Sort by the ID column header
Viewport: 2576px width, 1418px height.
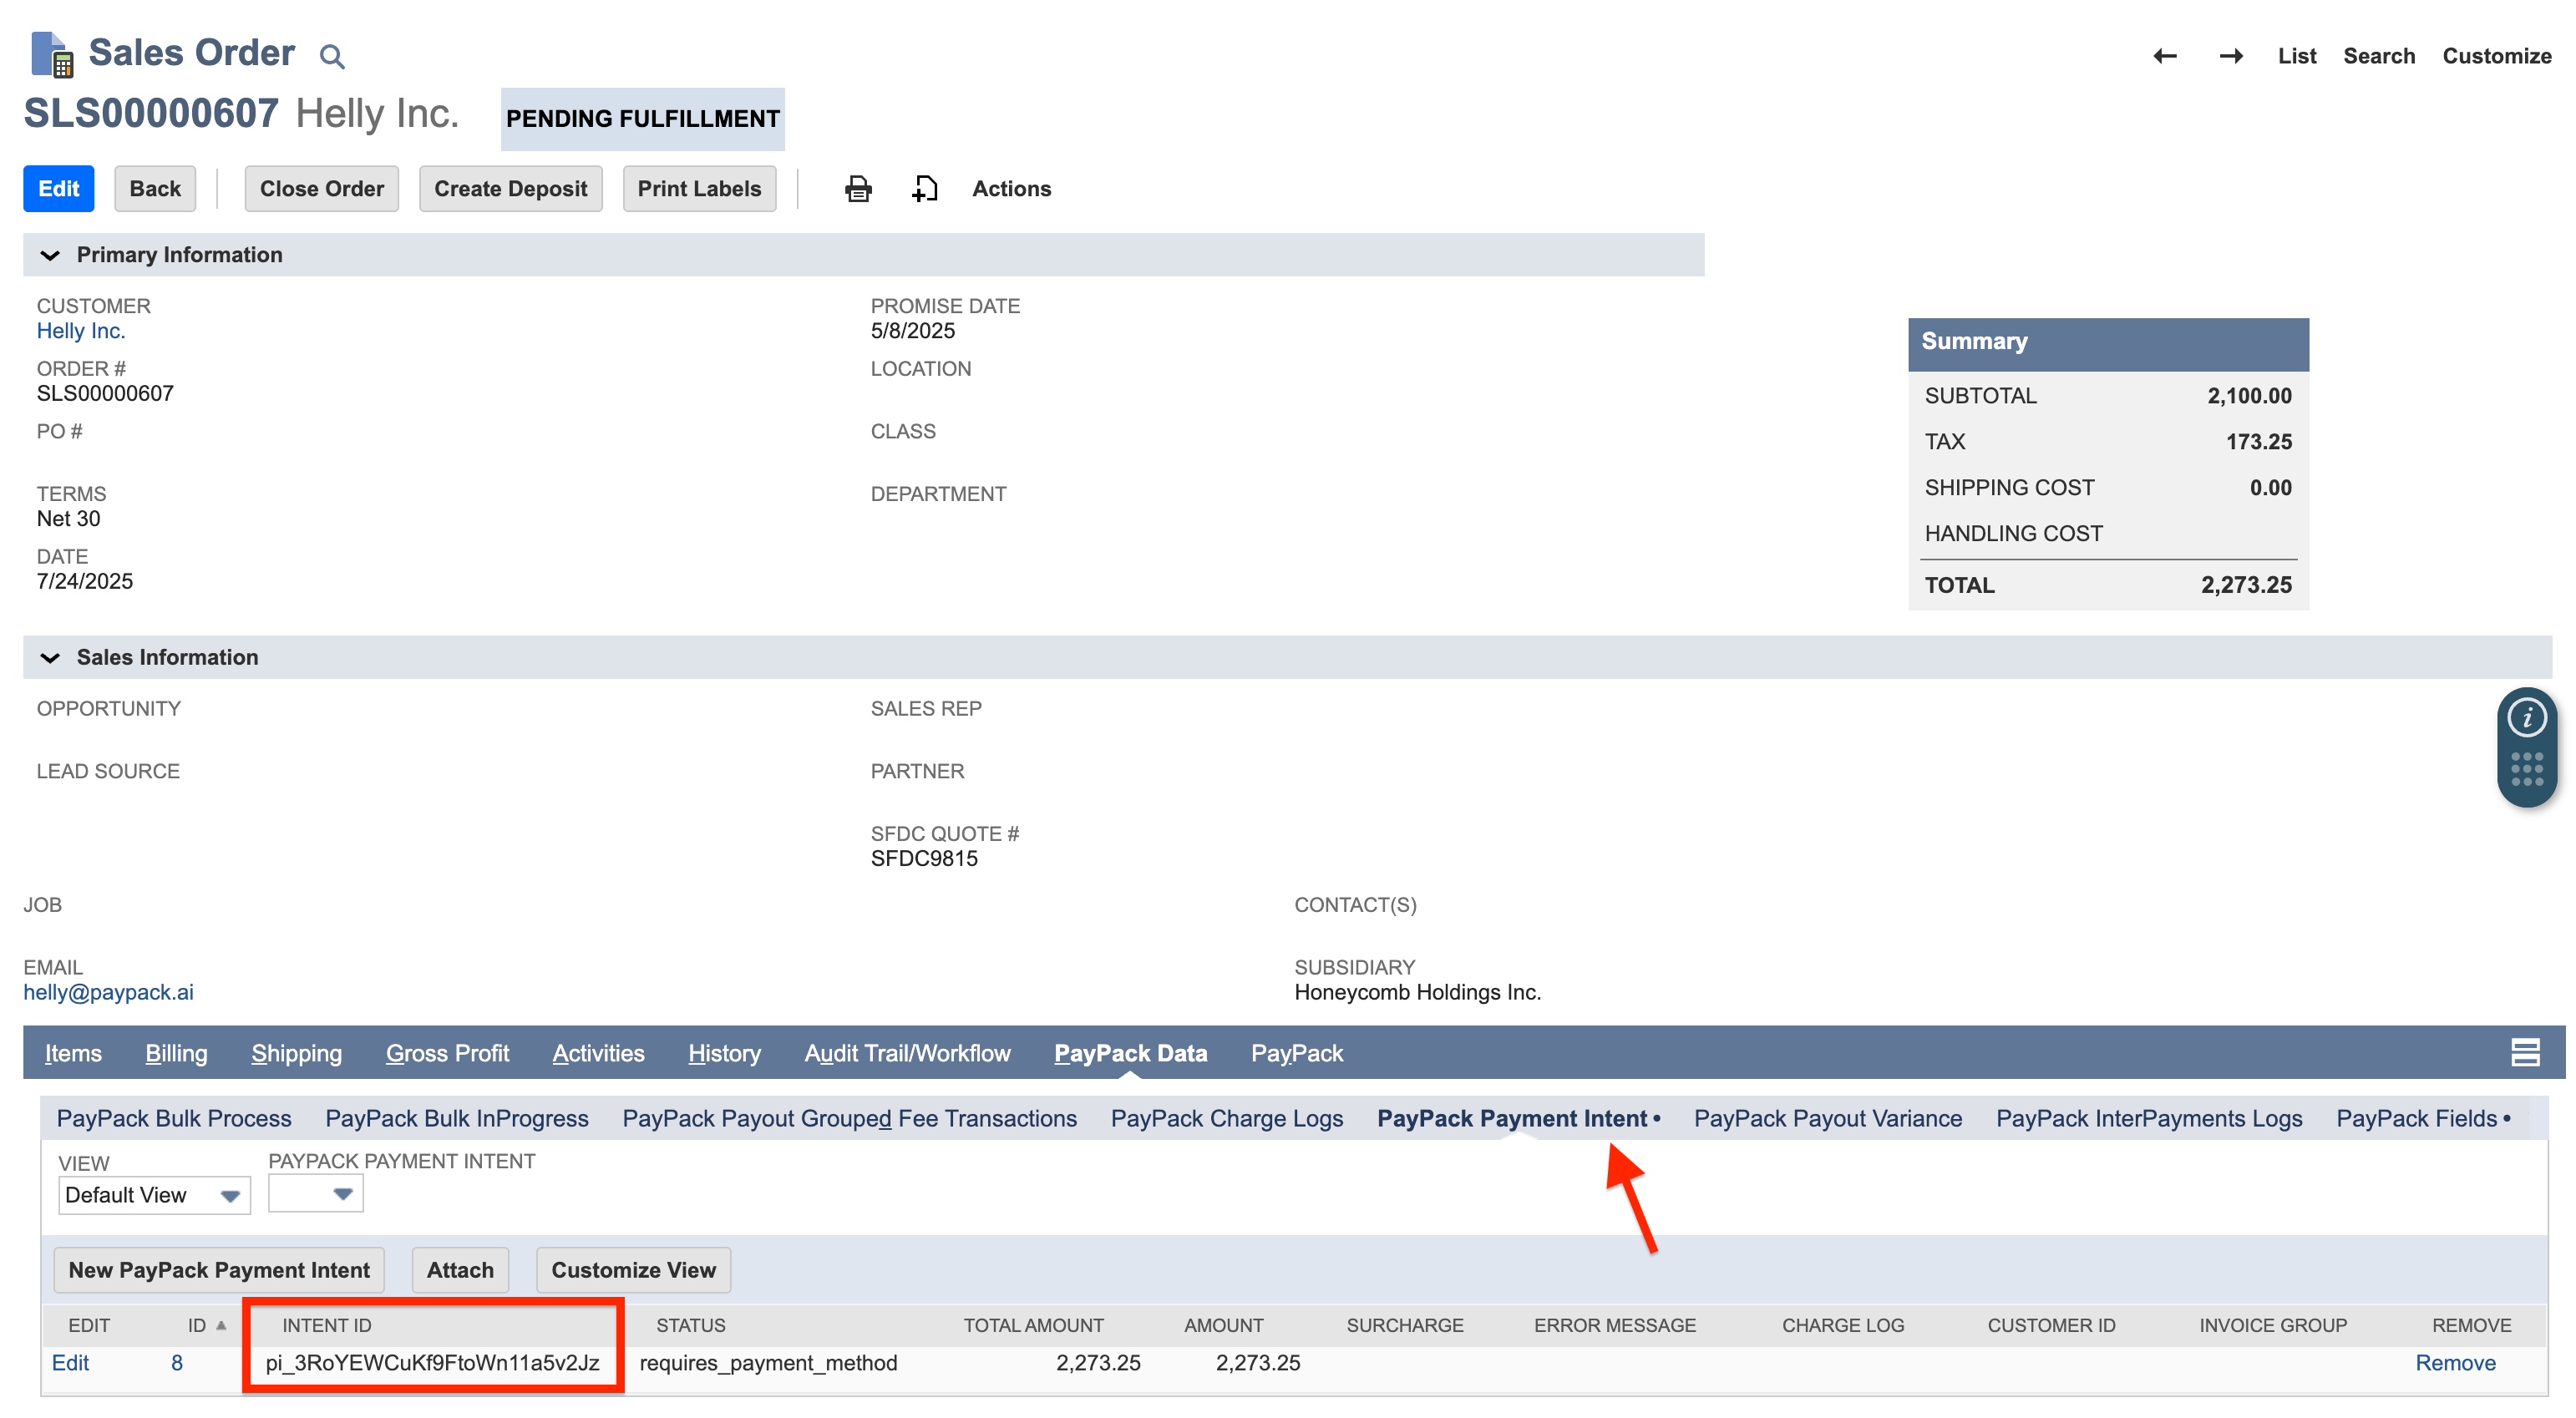tap(198, 1325)
